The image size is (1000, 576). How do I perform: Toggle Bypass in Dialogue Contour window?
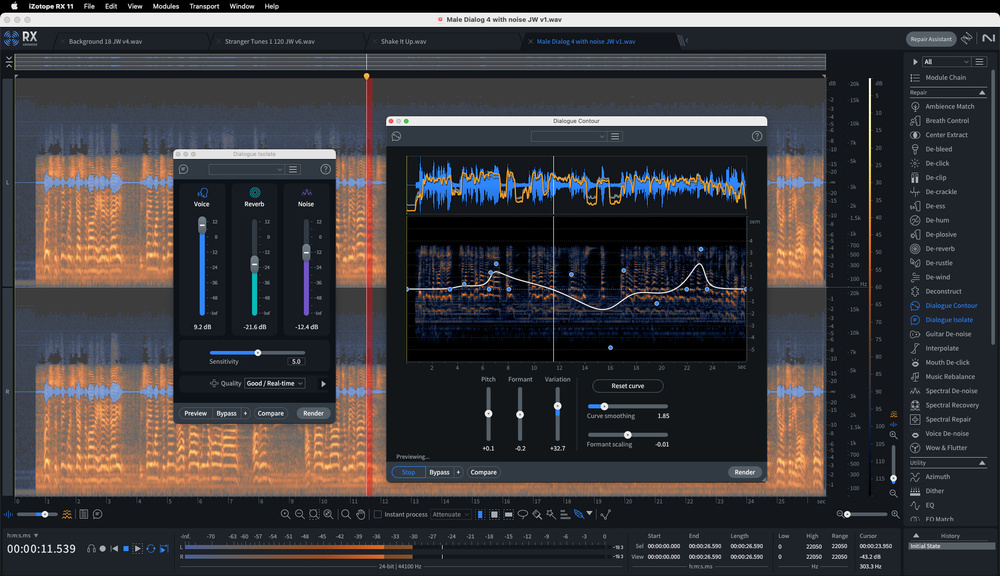(x=439, y=472)
